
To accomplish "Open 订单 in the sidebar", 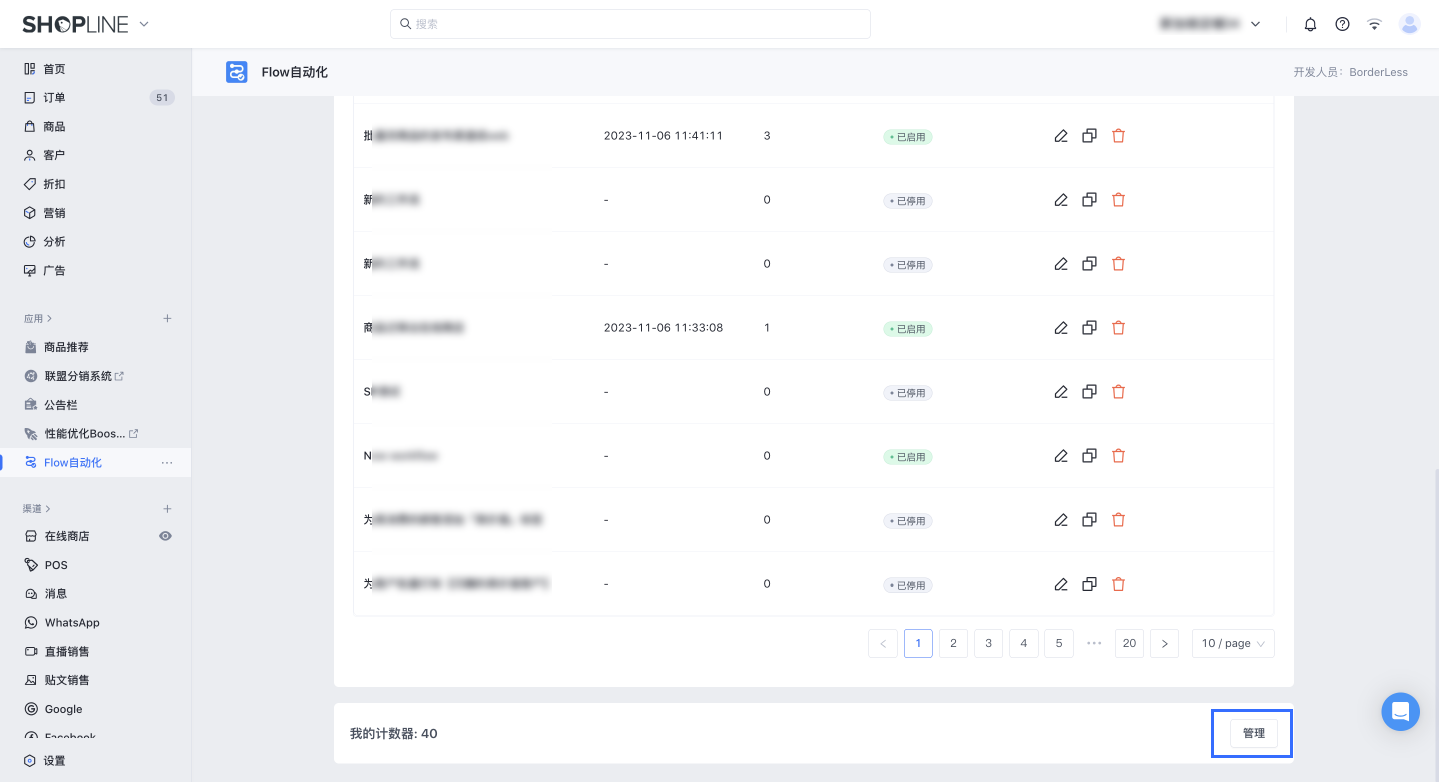I will pos(54,98).
